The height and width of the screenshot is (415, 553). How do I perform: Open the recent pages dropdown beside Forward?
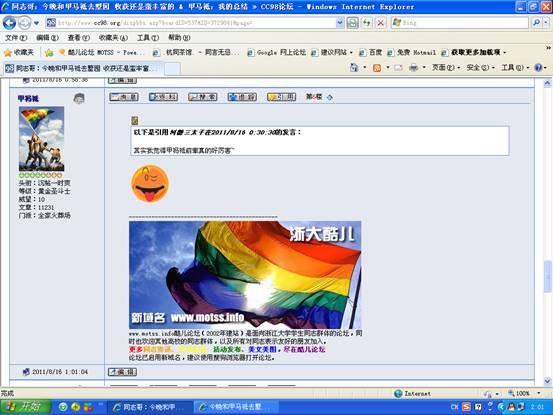pos(36,24)
